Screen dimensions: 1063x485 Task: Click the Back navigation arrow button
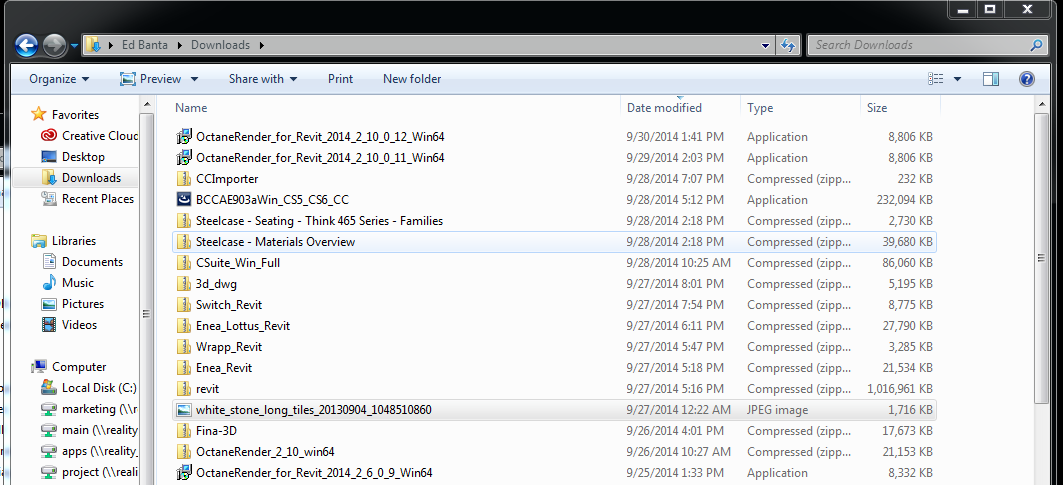(x=26, y=45)
